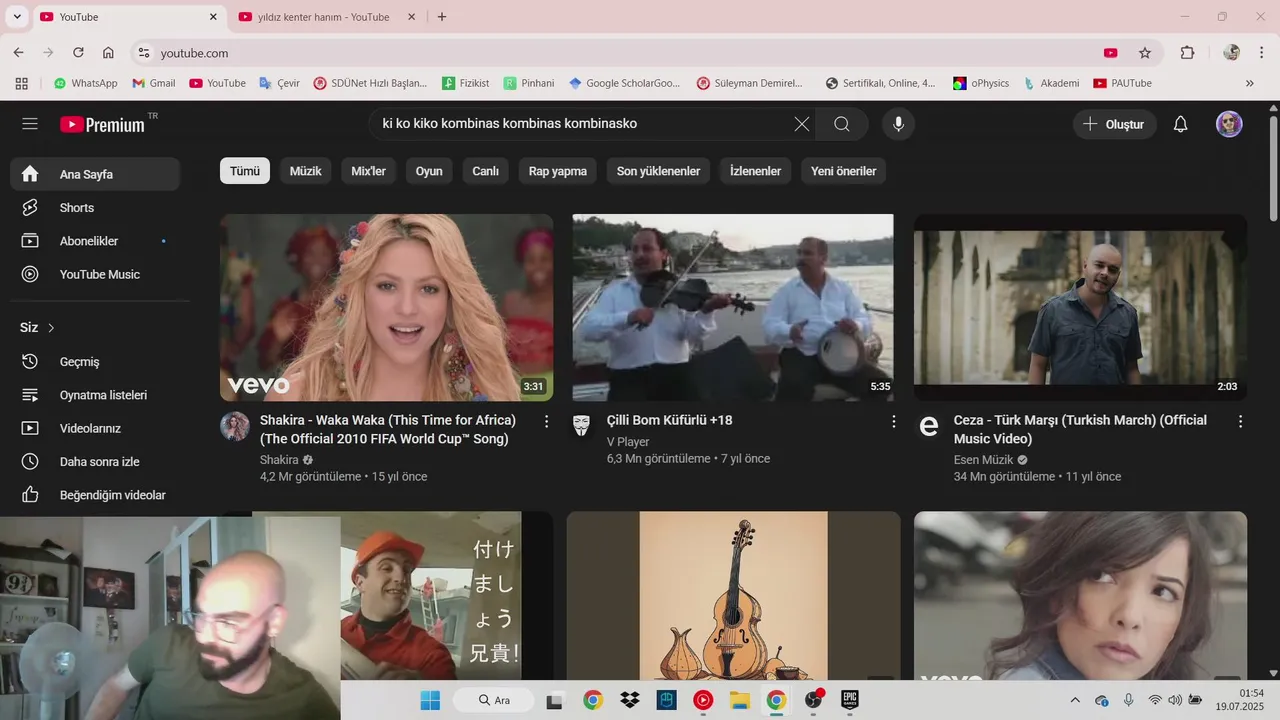Open the tab search dropdown arrow
The width and height of the screenshot is (1280, 720).
(17, 17)
